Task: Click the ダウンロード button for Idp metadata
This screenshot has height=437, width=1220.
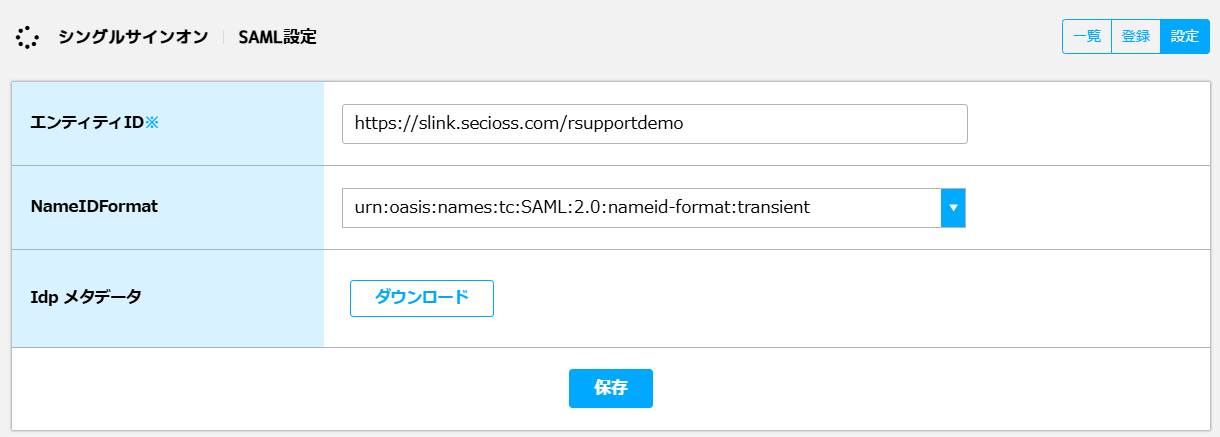Action: point(422,298)
